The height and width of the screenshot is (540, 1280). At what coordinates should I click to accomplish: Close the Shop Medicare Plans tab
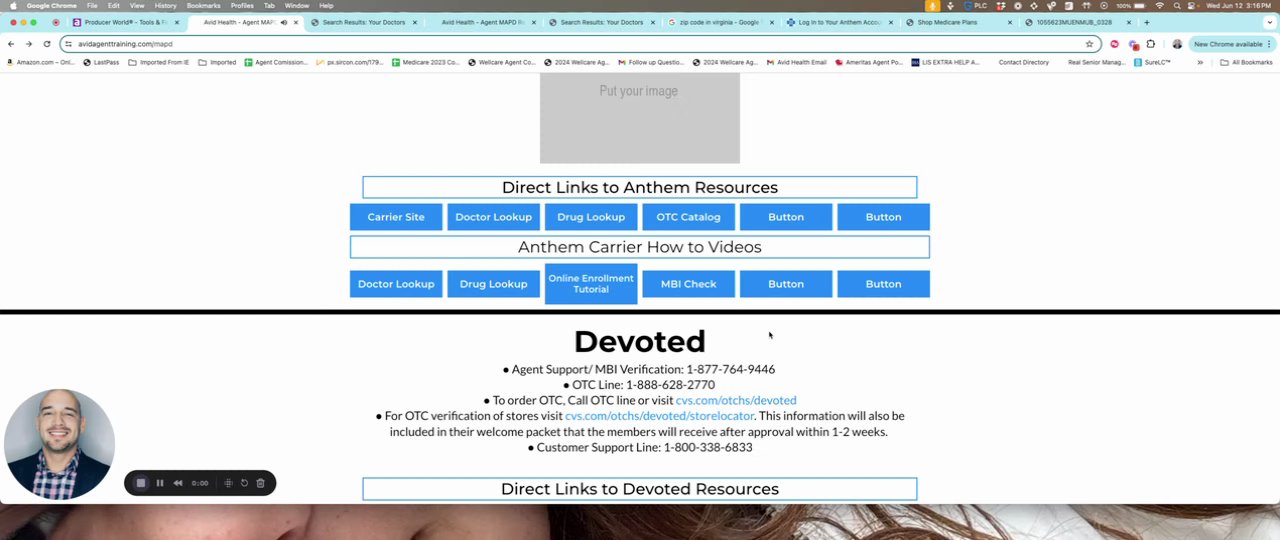(x=1010, y=22)
